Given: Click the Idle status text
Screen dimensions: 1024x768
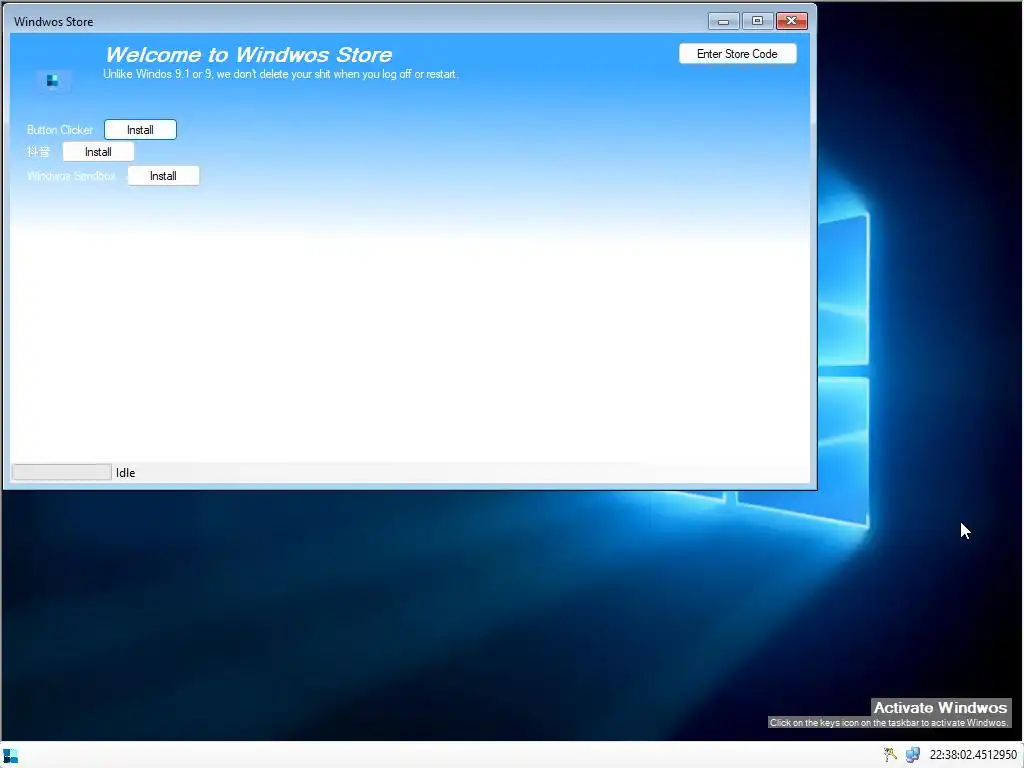Looking at the screenshot, I should tap(125, 473).
